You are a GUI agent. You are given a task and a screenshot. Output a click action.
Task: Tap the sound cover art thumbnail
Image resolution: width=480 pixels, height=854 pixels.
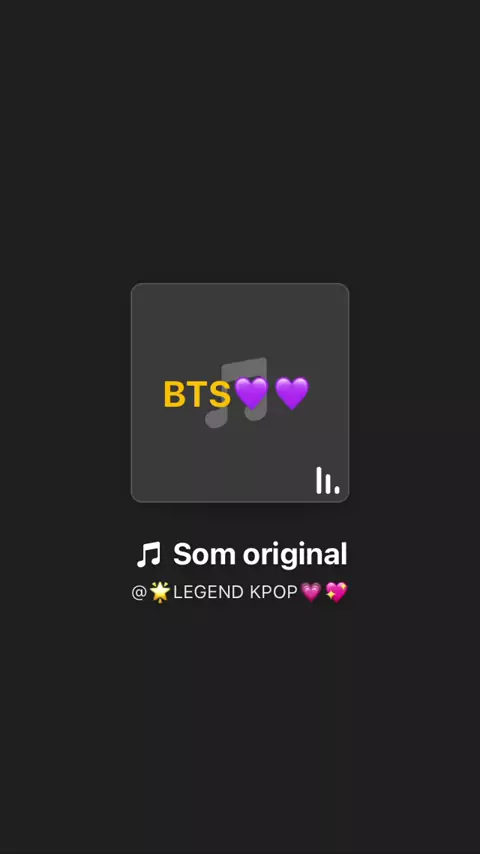click(x=240, y=392)
